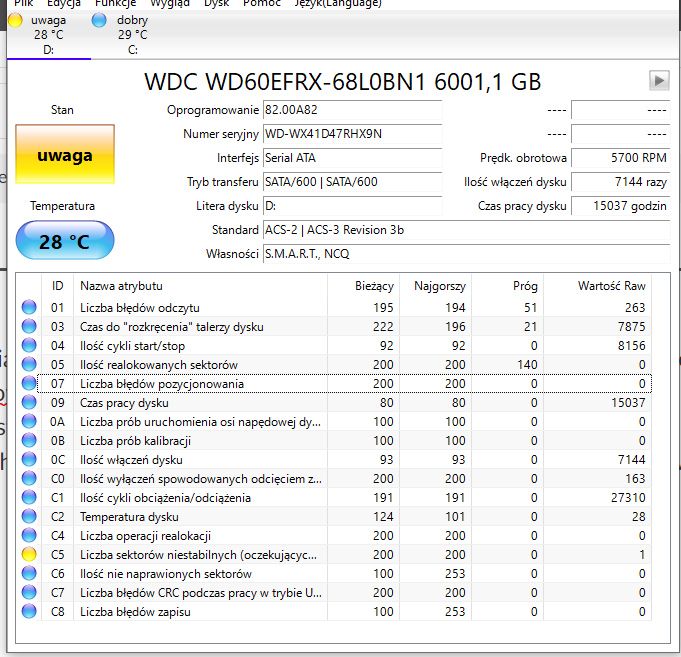The width and height of the screenshot is (681, 657).
Task: Click the Wartość Raw column header
Action: pos(597,286)
